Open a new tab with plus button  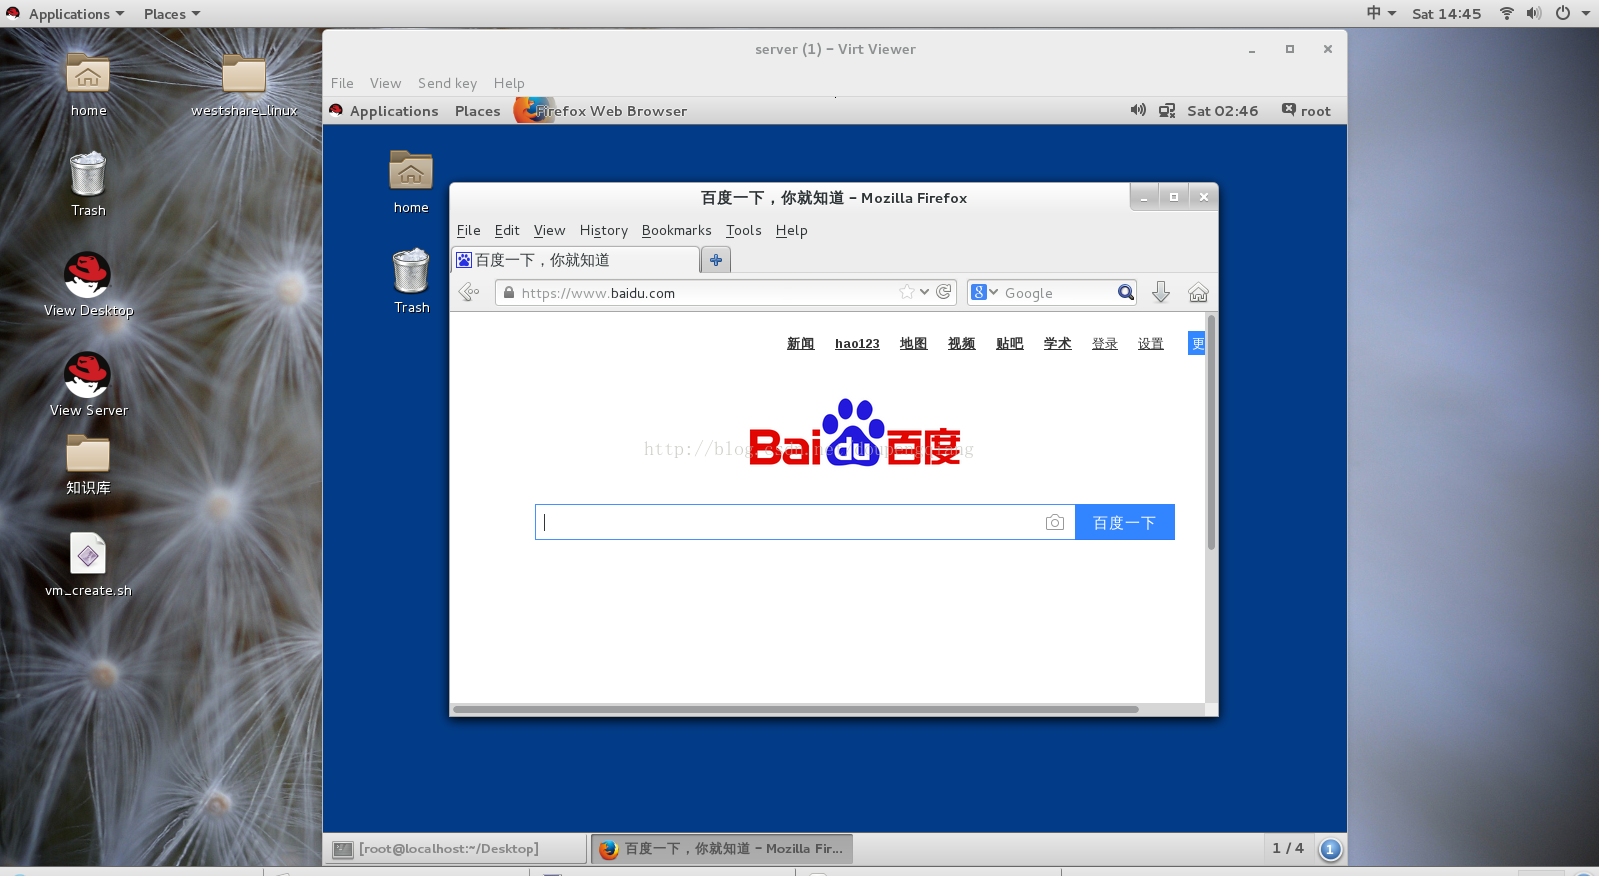pos(716,260)
